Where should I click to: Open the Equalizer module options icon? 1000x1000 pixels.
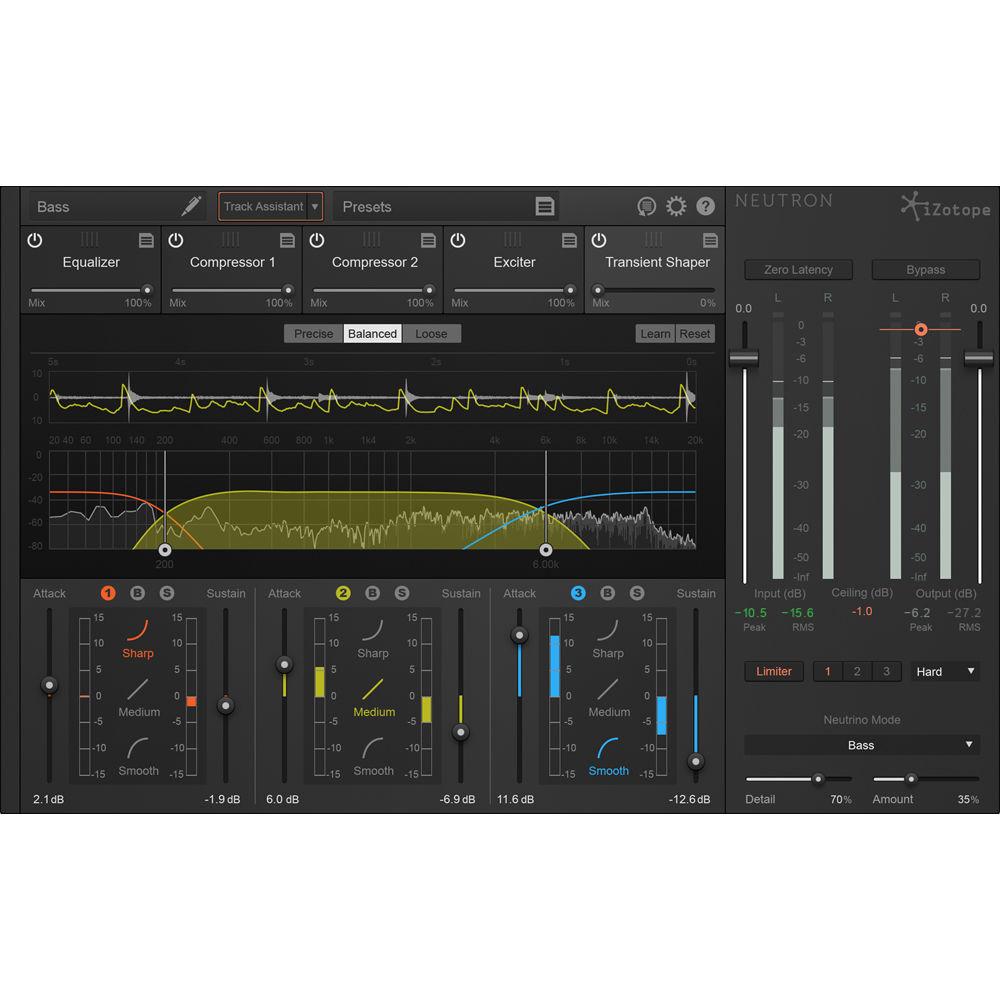click(146, 240)
